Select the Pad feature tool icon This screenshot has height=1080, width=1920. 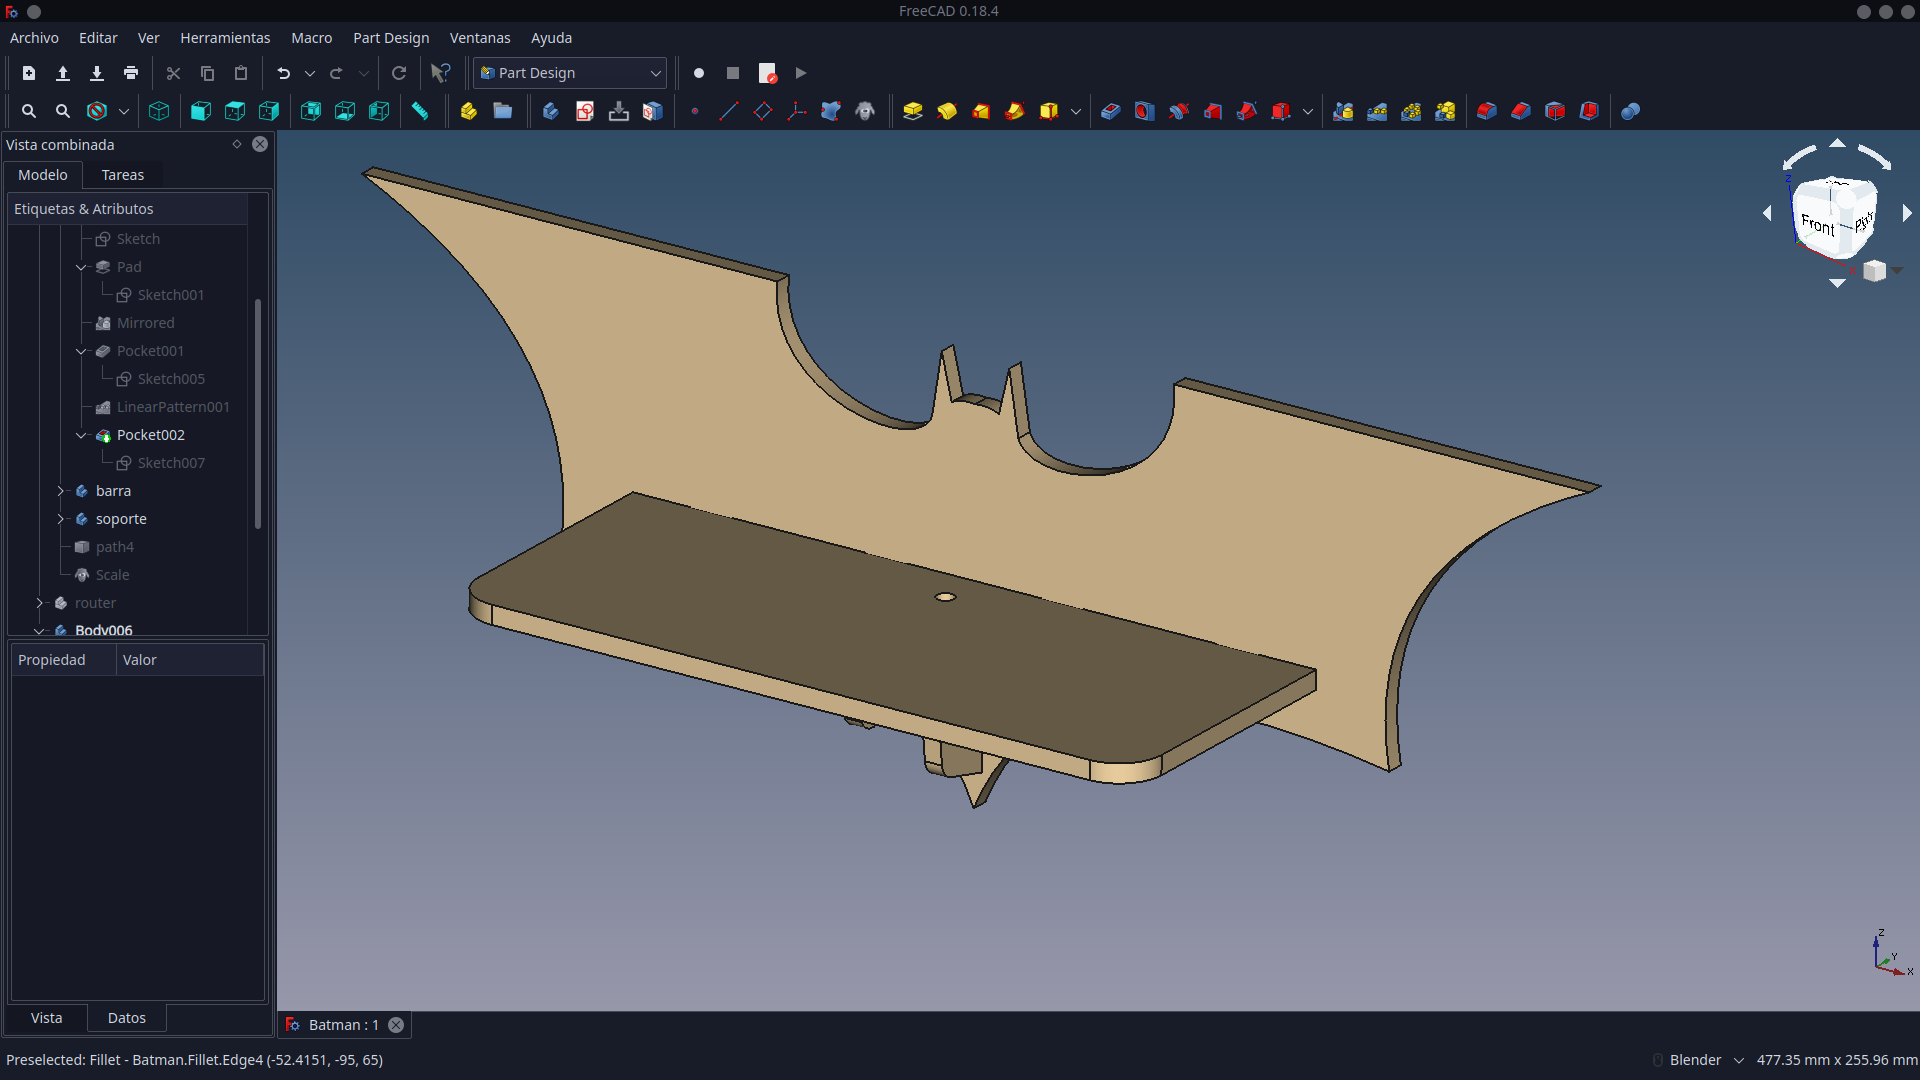912,111
